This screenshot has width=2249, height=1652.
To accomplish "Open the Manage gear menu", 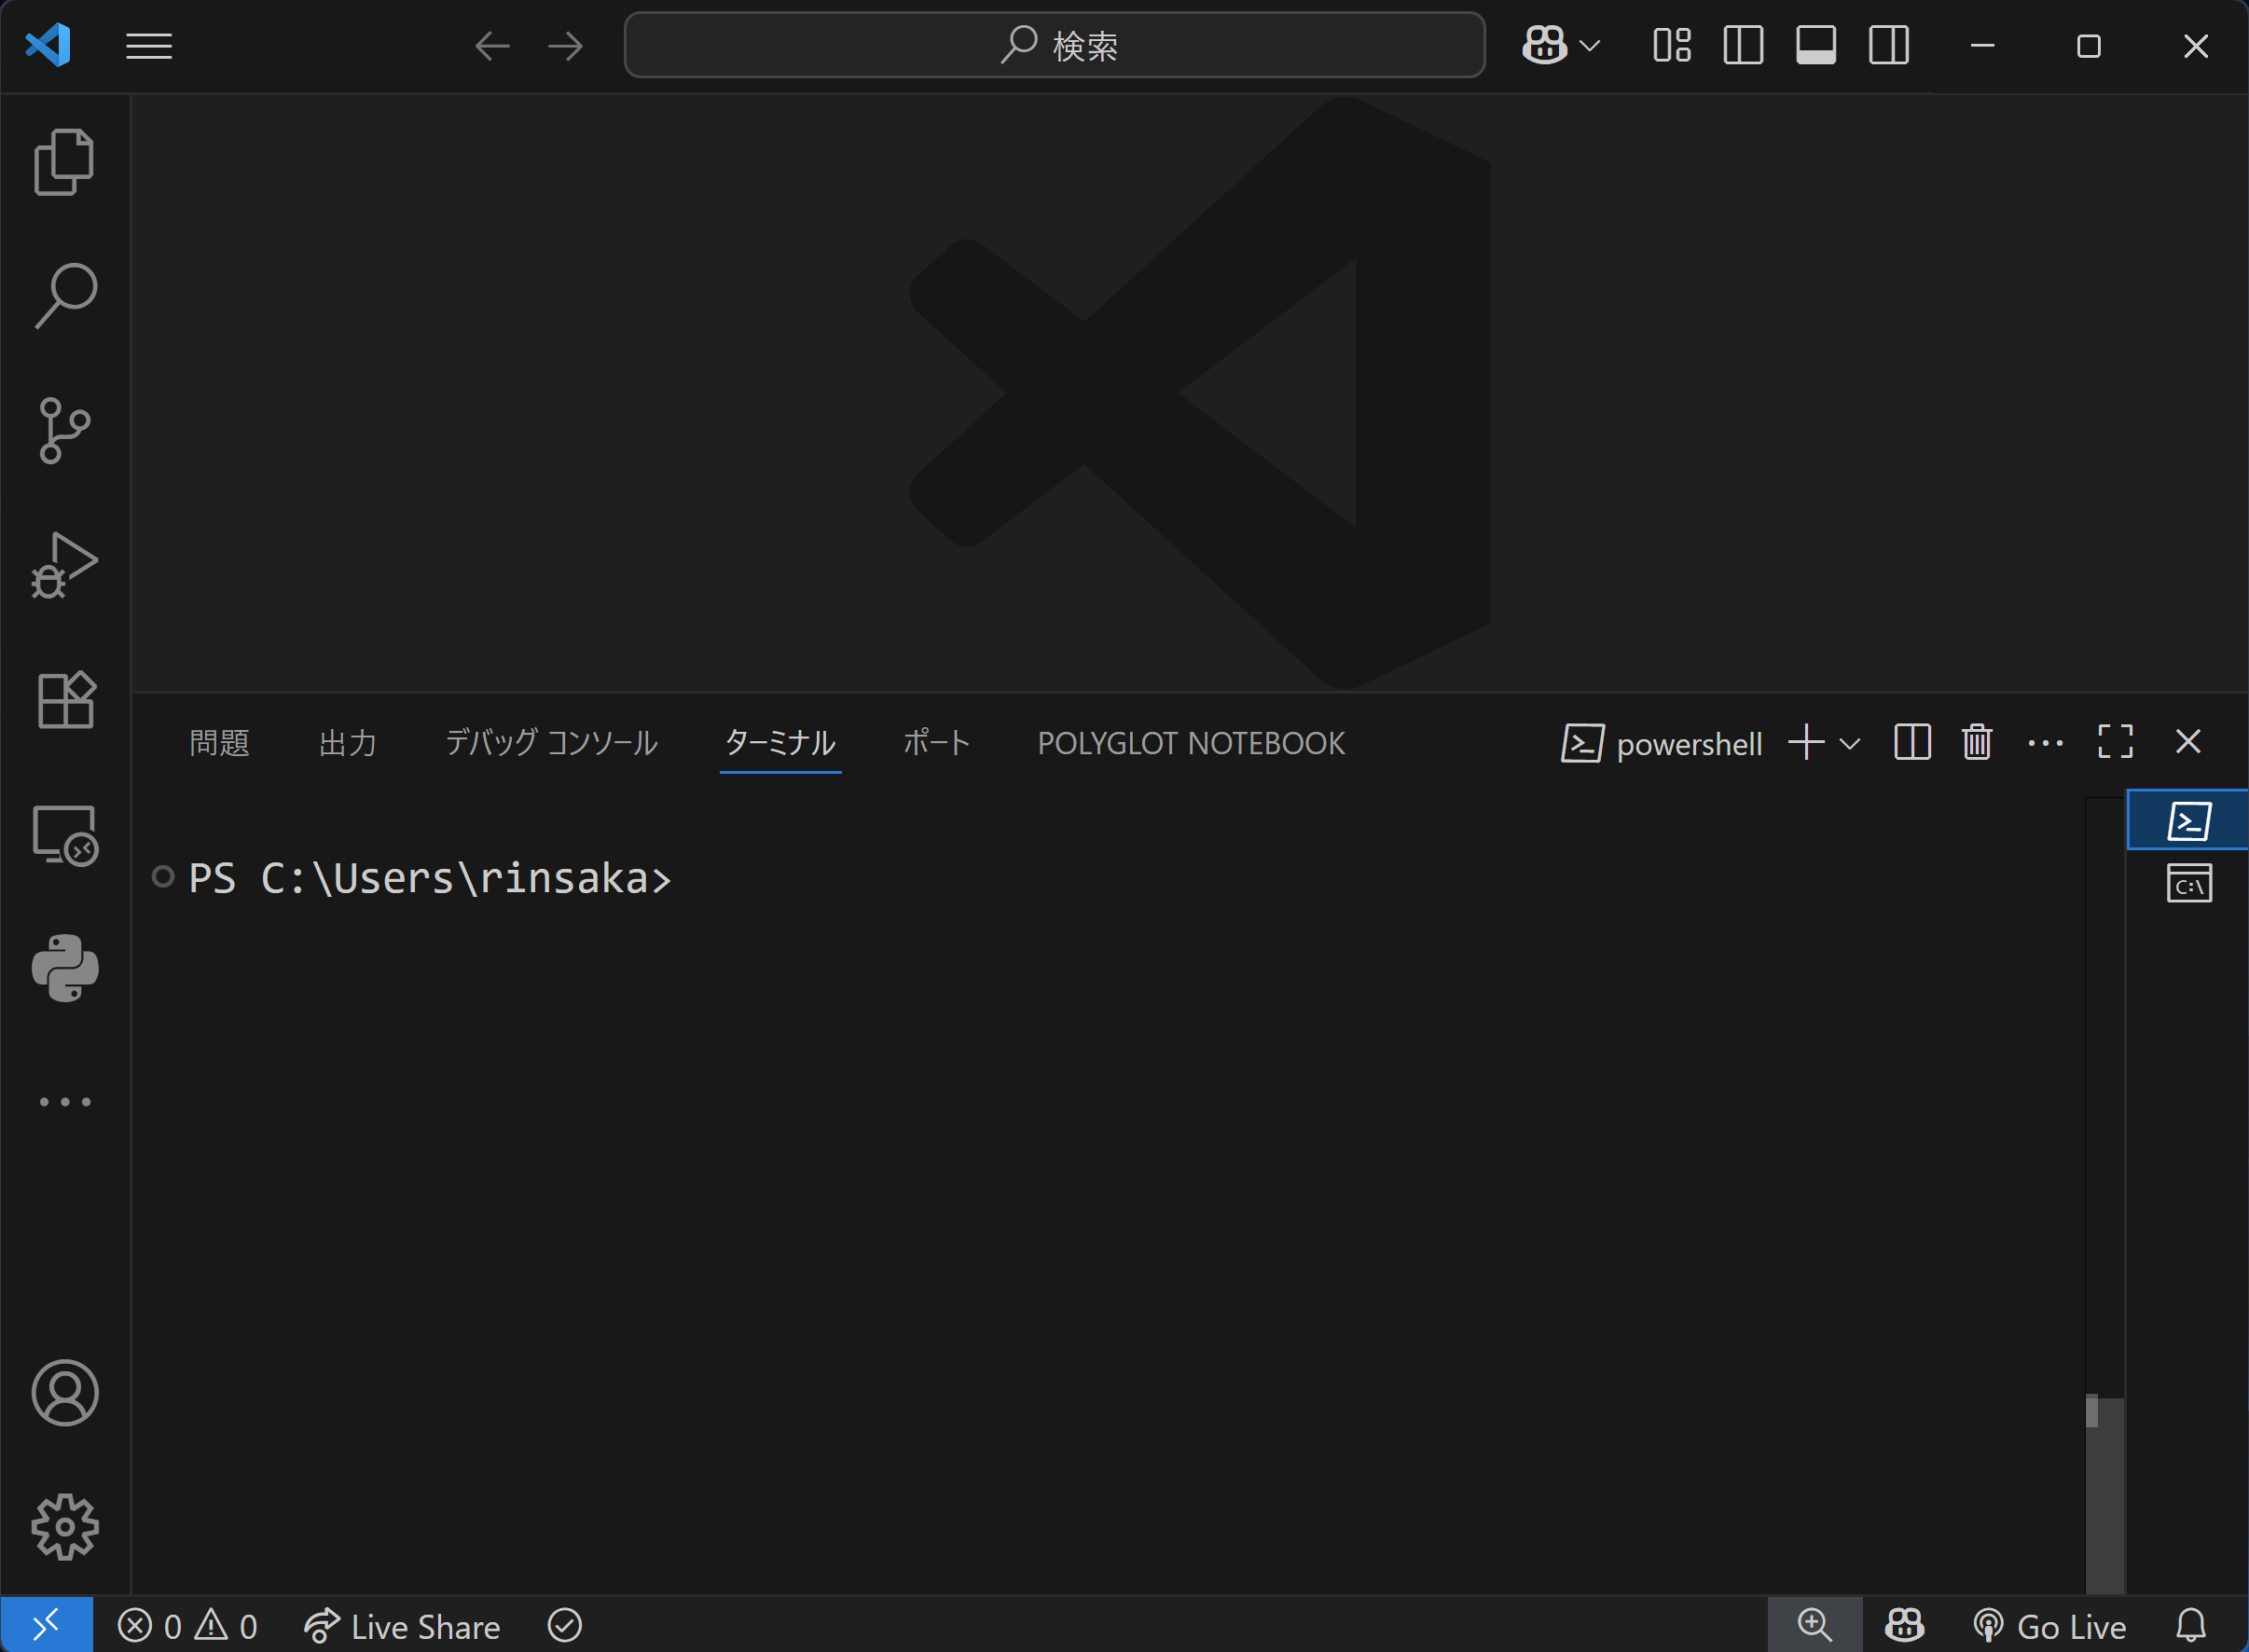I will [x=65, y=1527].
